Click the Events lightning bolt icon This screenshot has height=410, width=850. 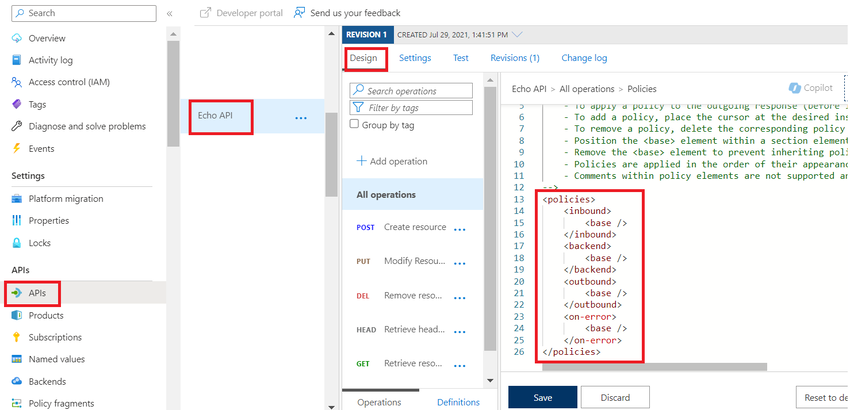(17, 148)
